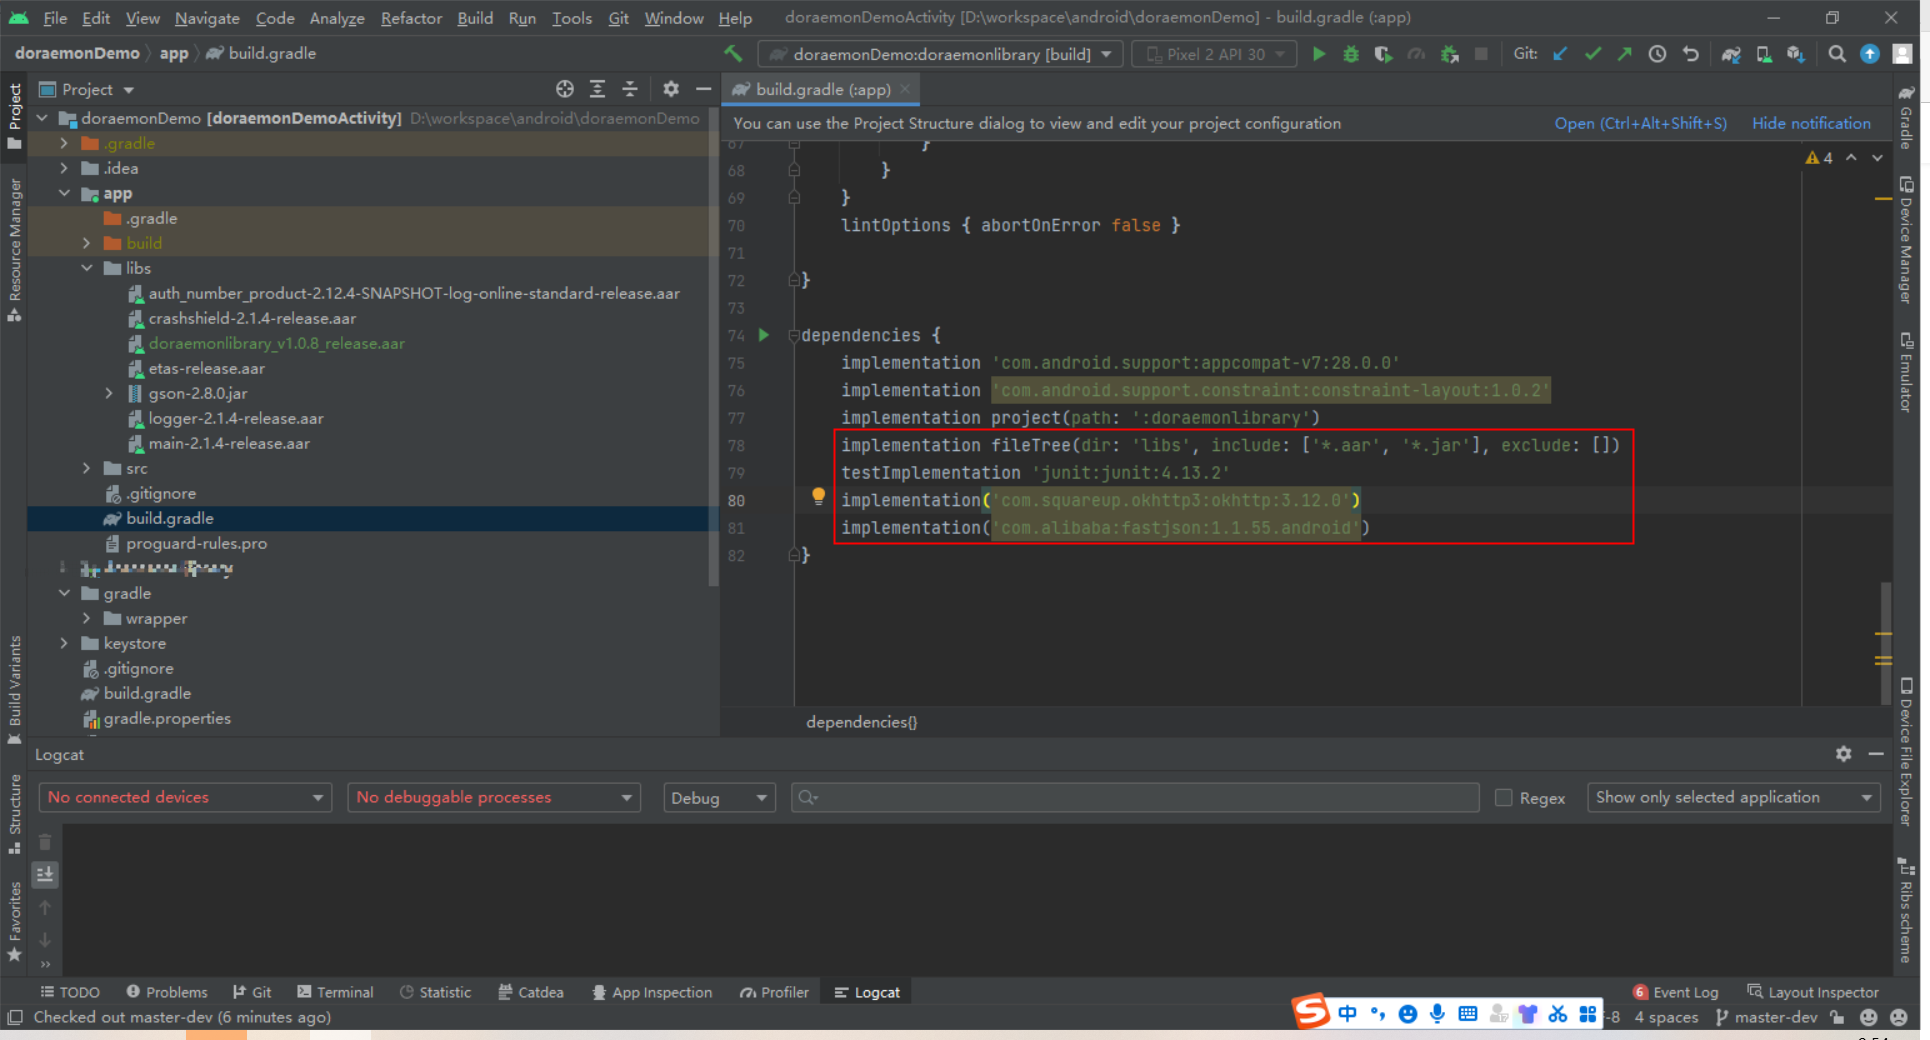Open the Pixel 2 API 30 device dropdown

1214,54
